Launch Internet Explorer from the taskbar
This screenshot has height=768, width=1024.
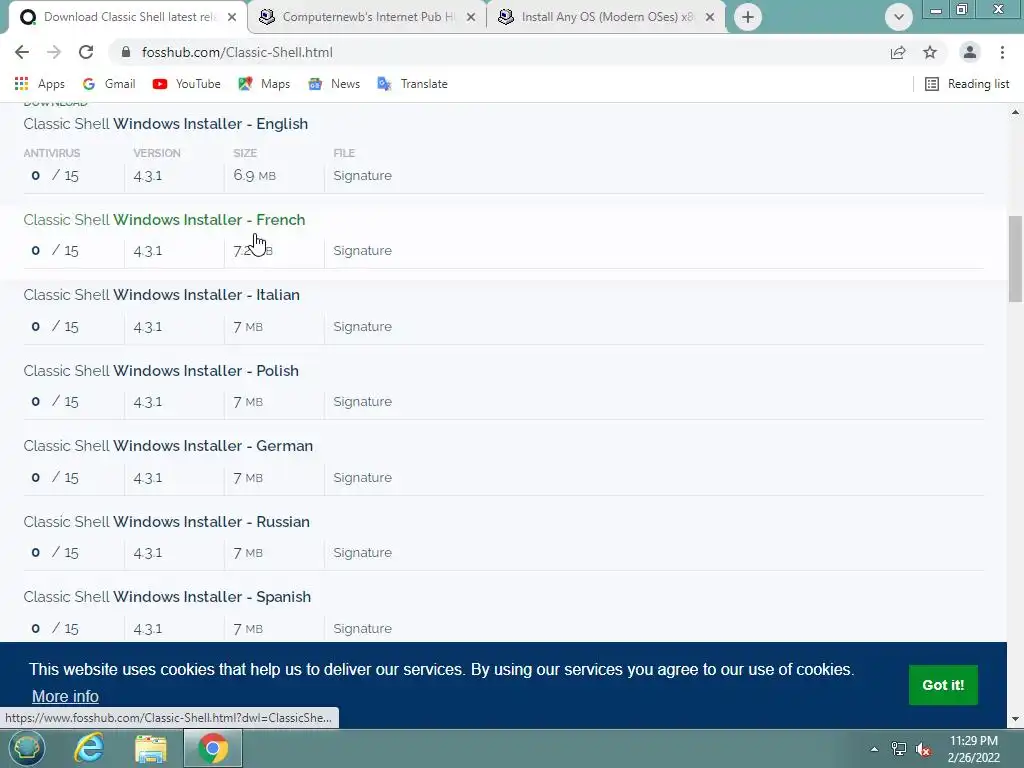88,748
